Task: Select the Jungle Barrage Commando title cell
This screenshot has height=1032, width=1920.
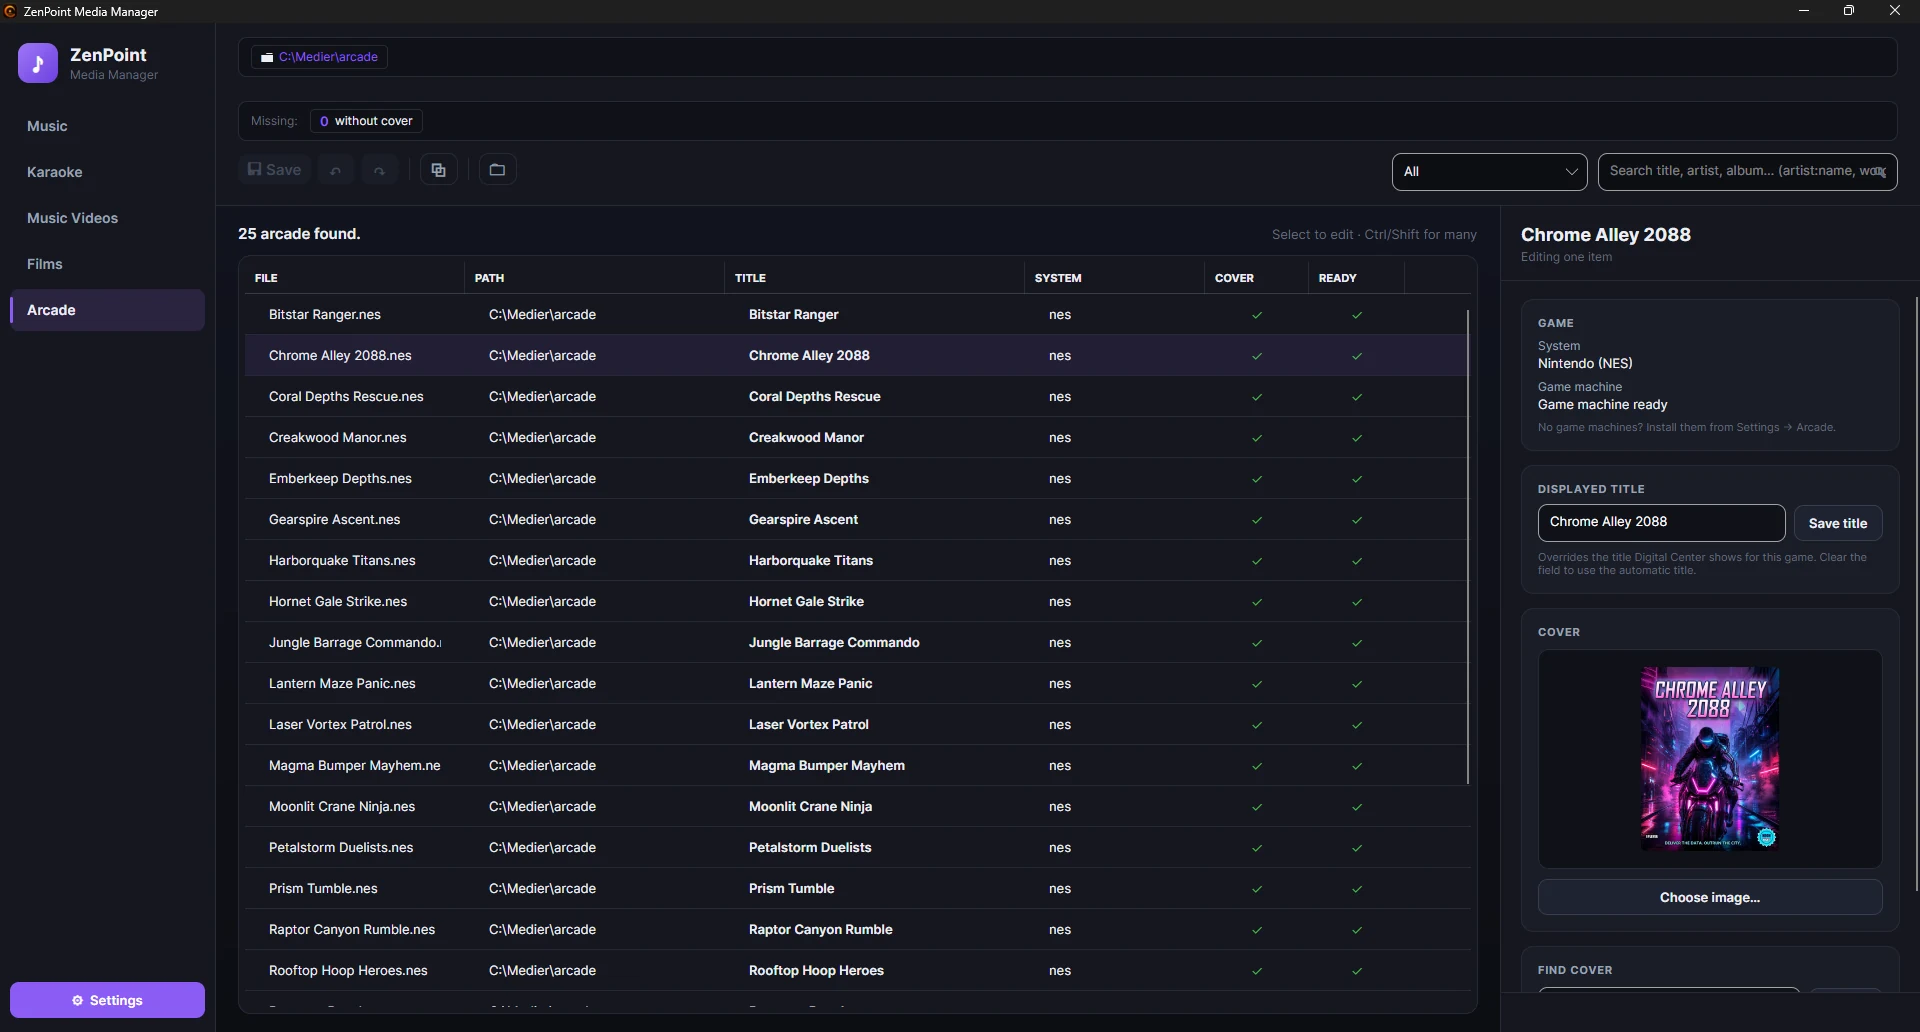Action: [834, 643]
